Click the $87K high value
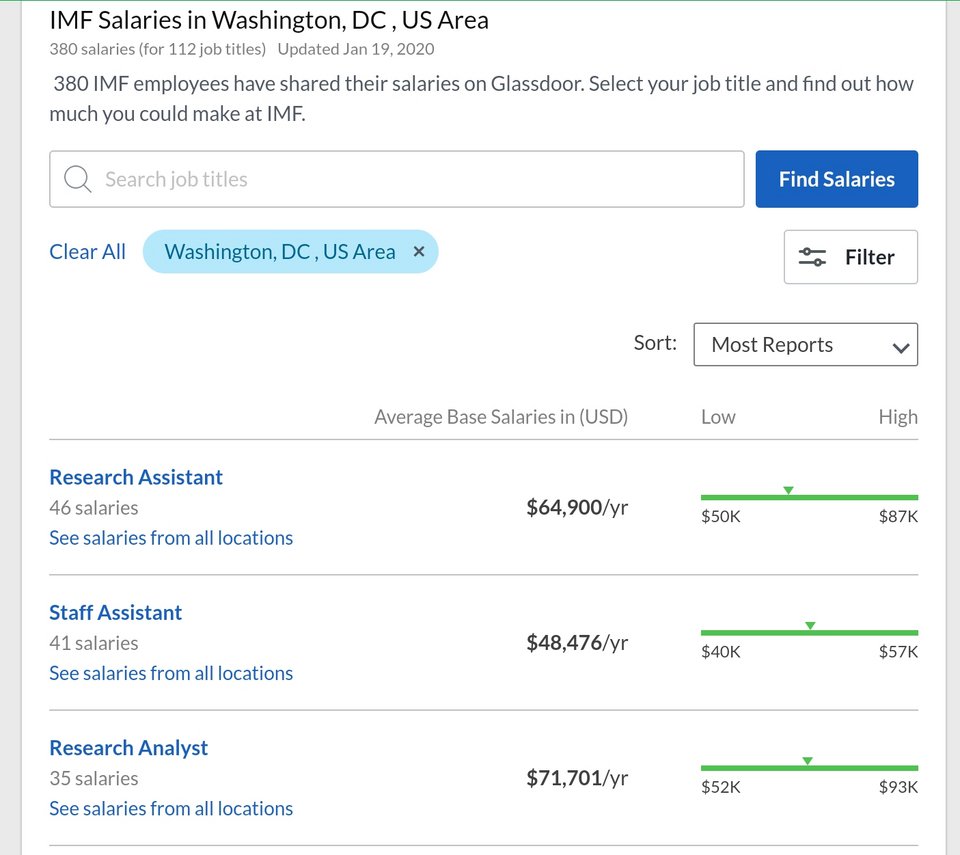Viewport: 960px width, 855px height. coord(899,516)
